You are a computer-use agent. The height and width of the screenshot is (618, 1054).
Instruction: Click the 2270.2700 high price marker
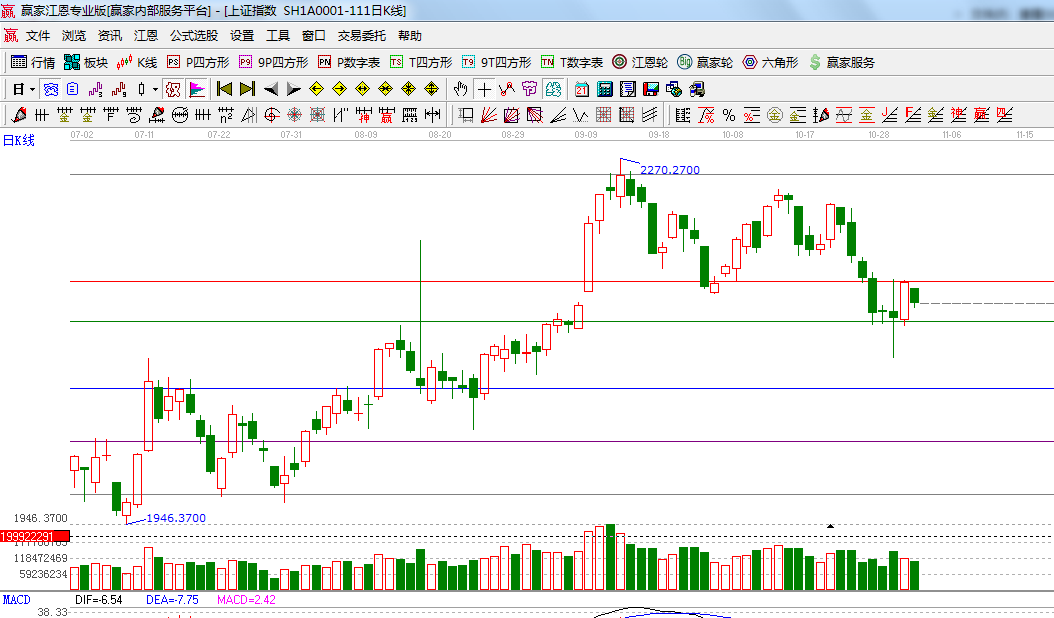[669, 170]
